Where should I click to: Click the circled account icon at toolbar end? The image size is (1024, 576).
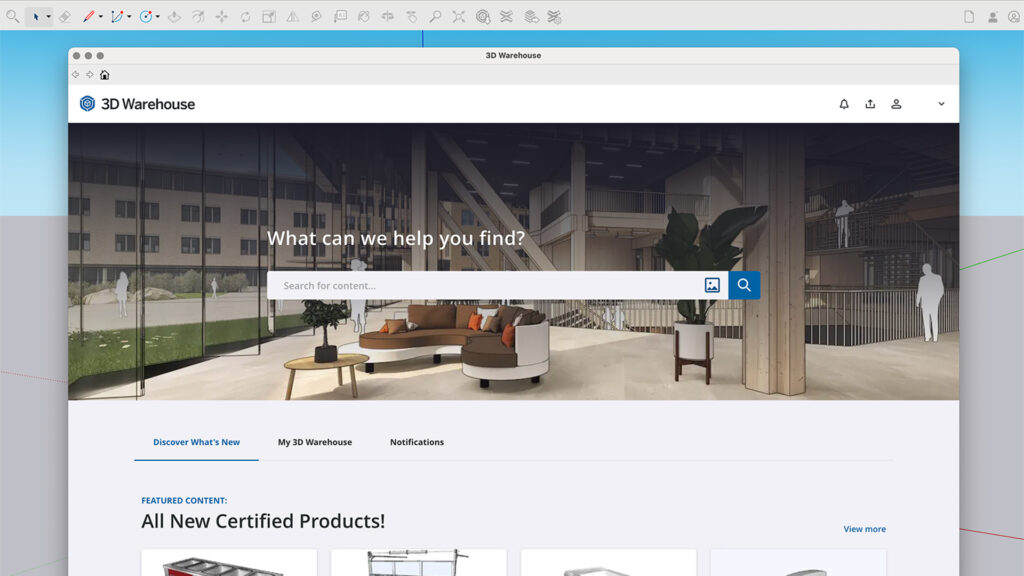coord(1014,17)
